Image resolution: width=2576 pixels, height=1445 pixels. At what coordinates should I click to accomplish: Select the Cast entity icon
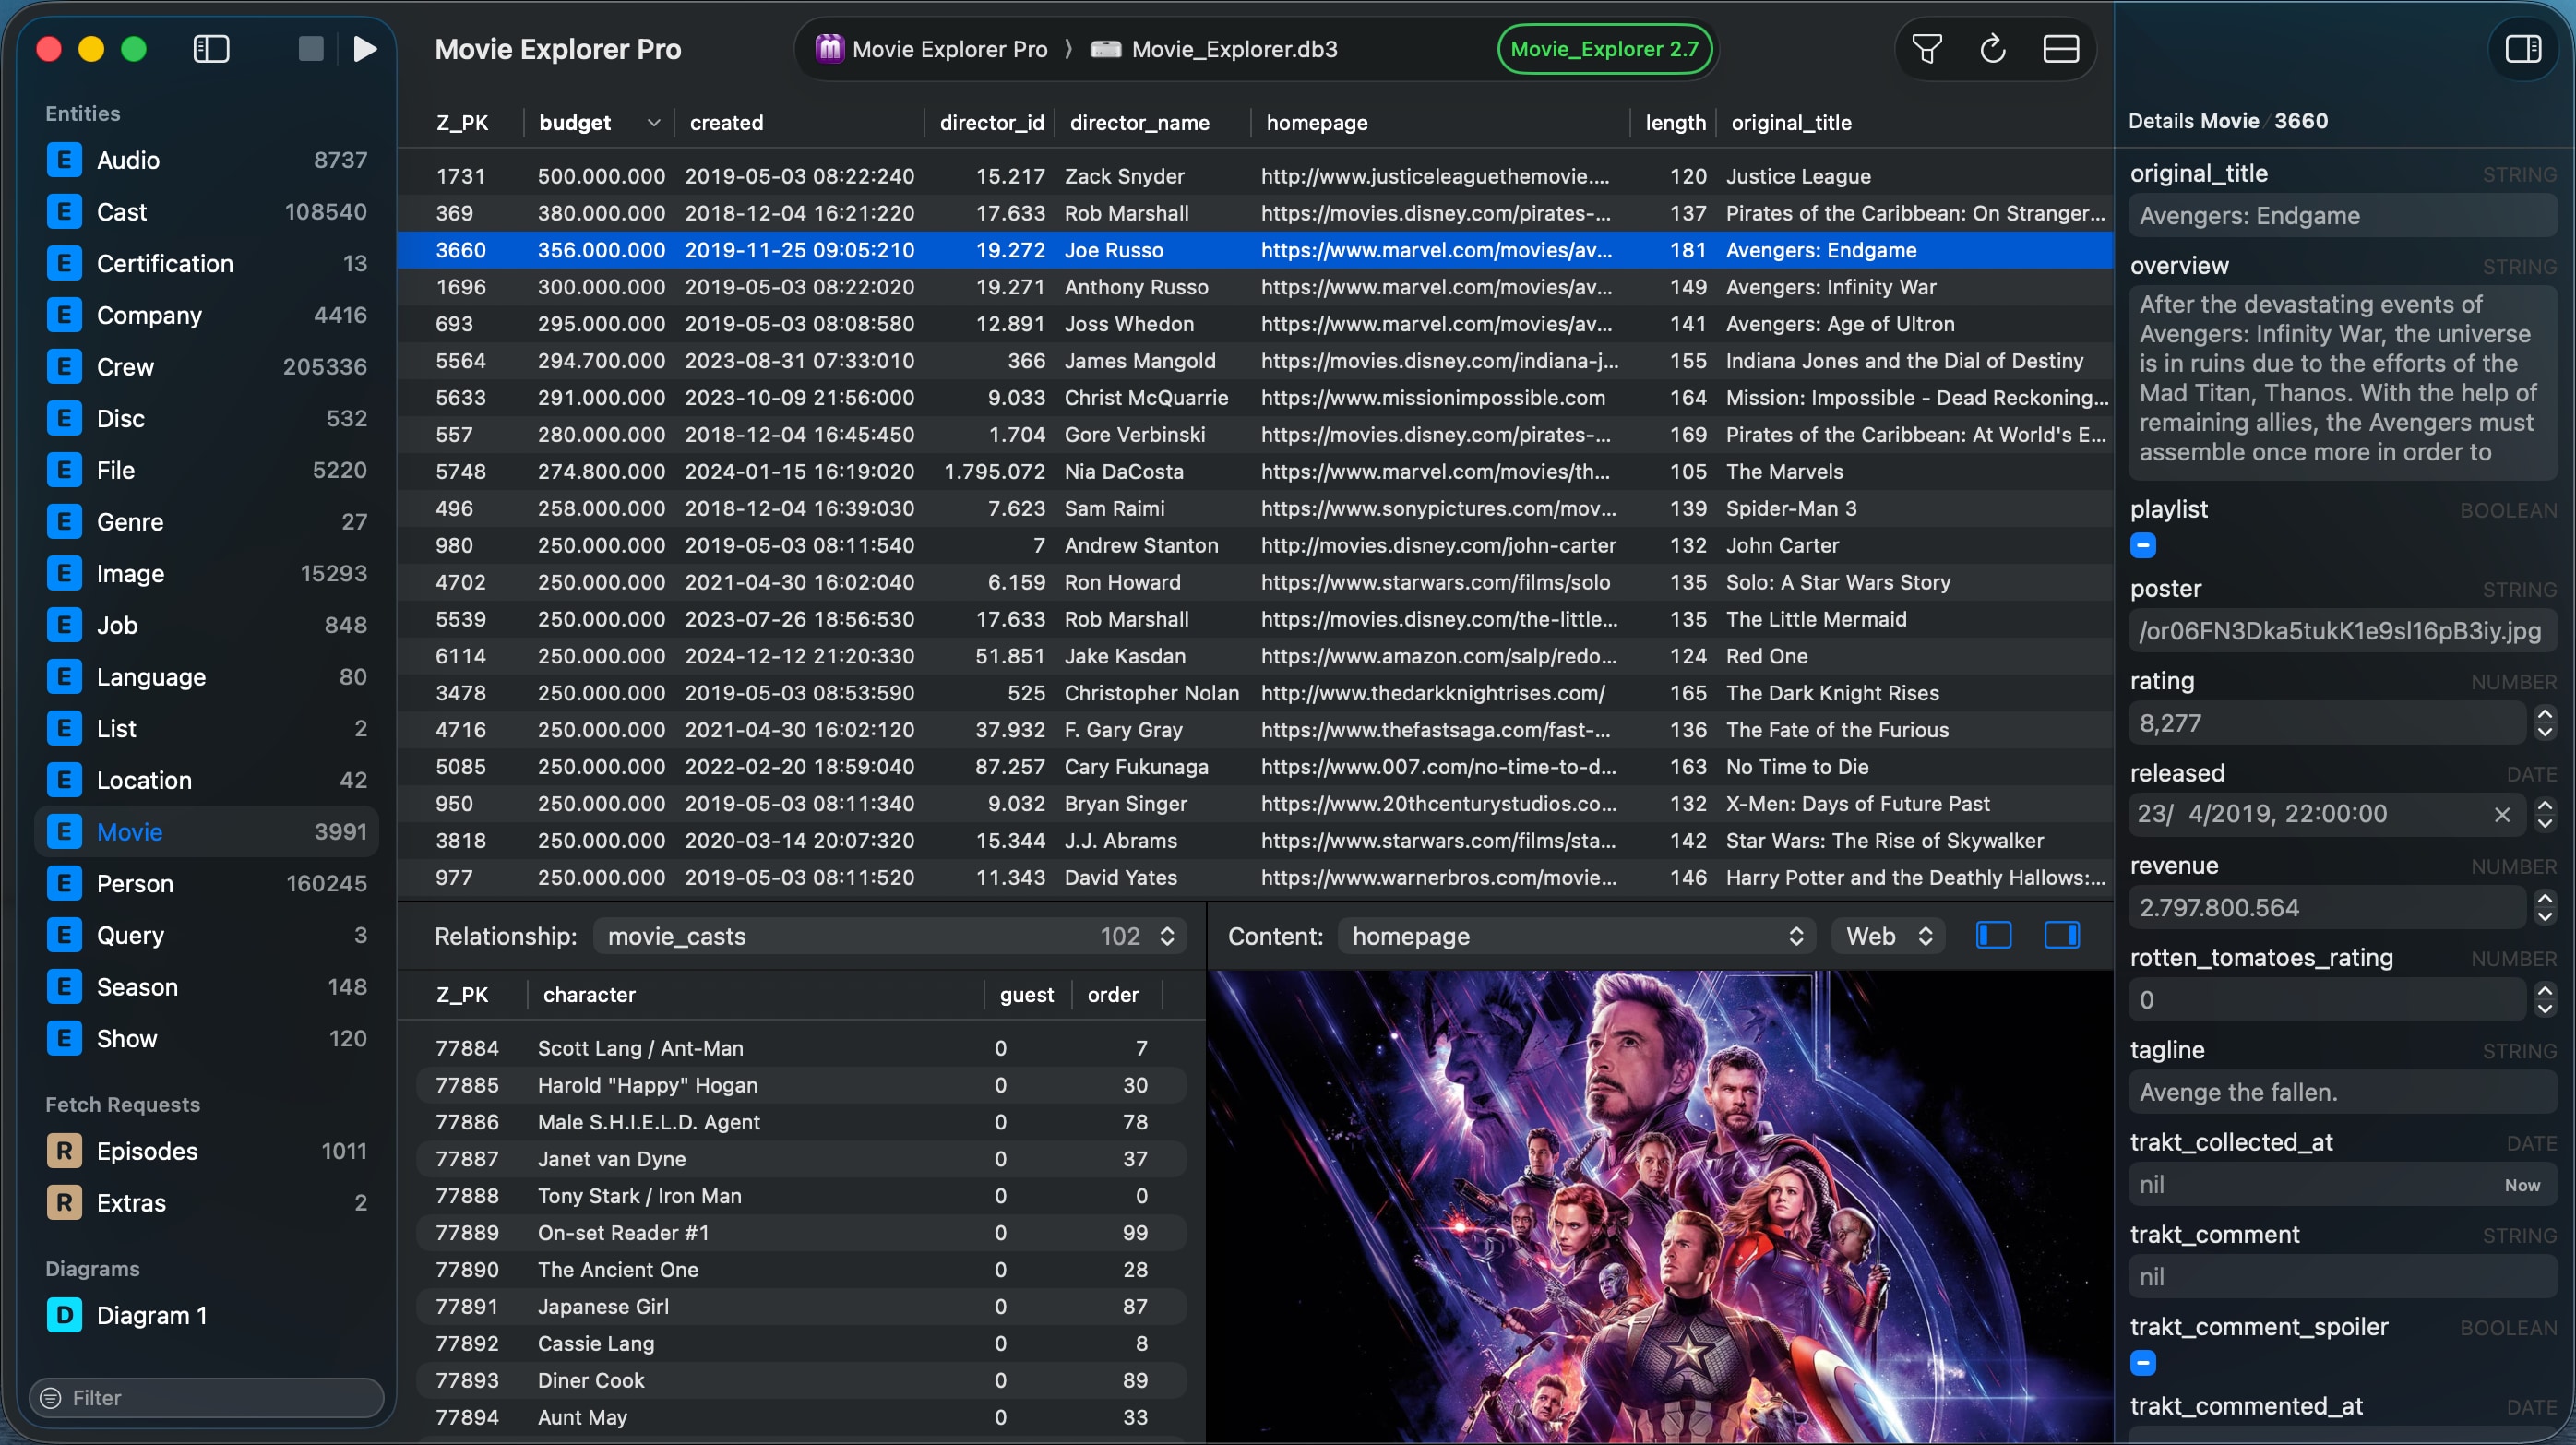[64, 212]
